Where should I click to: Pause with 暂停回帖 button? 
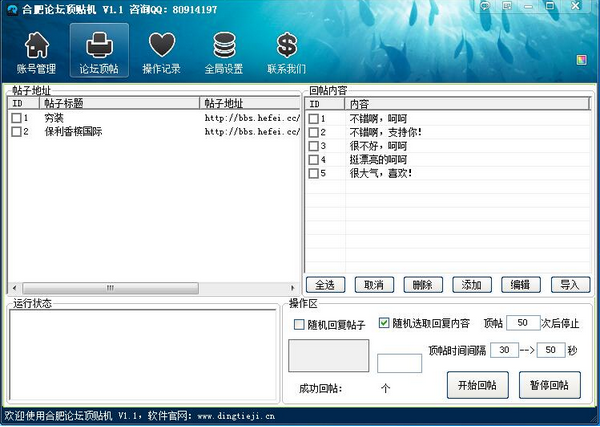(x=549, y=385)
